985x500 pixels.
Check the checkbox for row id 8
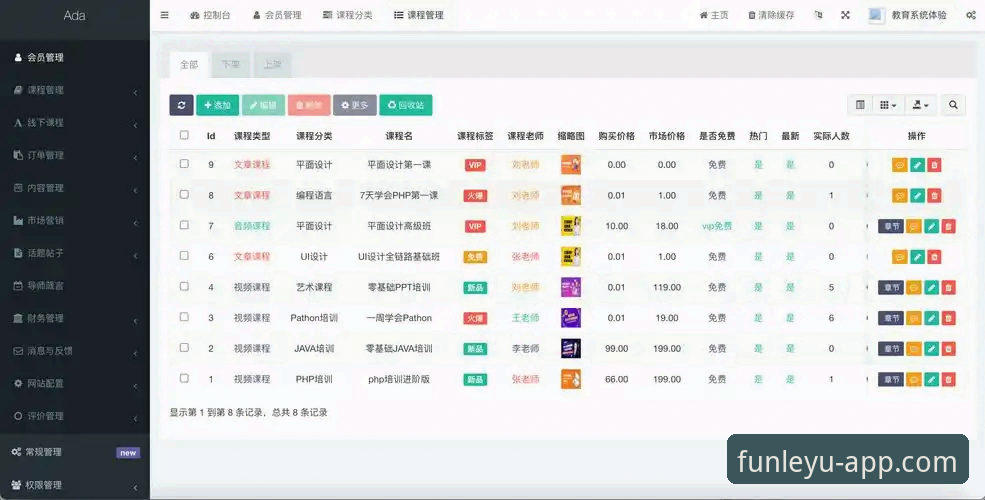point(184,195)
